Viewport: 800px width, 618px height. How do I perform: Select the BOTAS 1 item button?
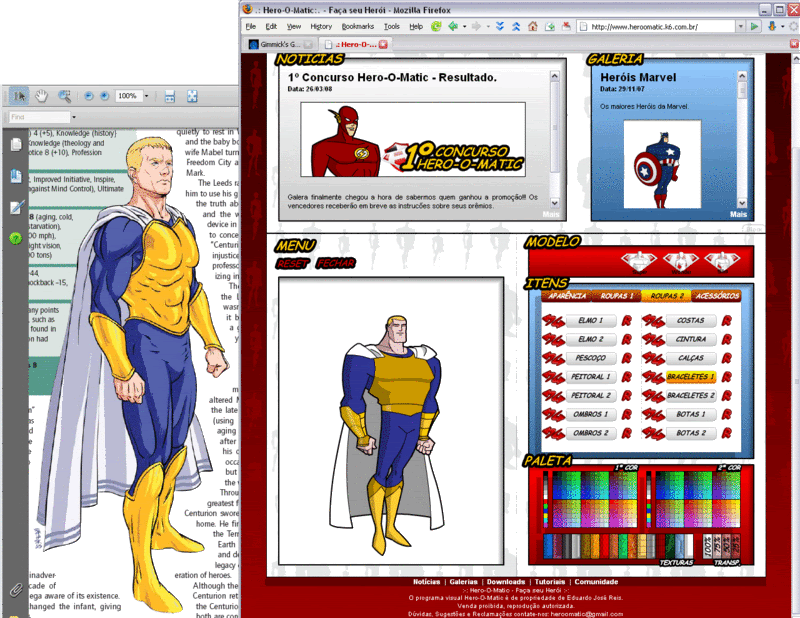click(691, 414)
